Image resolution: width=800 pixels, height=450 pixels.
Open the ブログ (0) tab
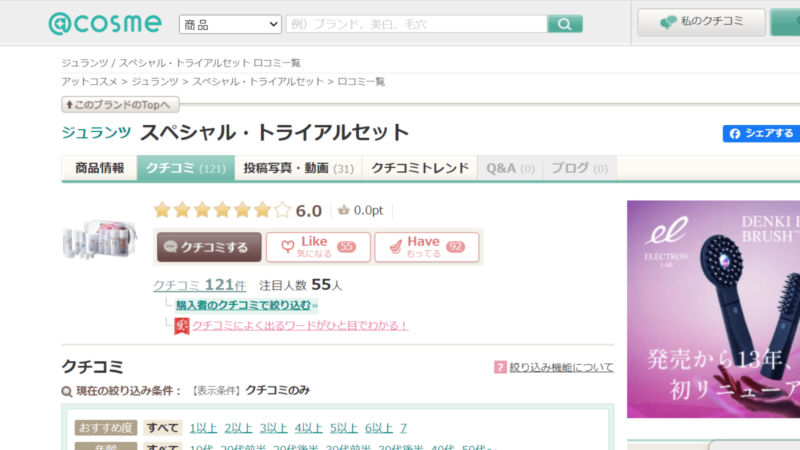coord(580,168)
